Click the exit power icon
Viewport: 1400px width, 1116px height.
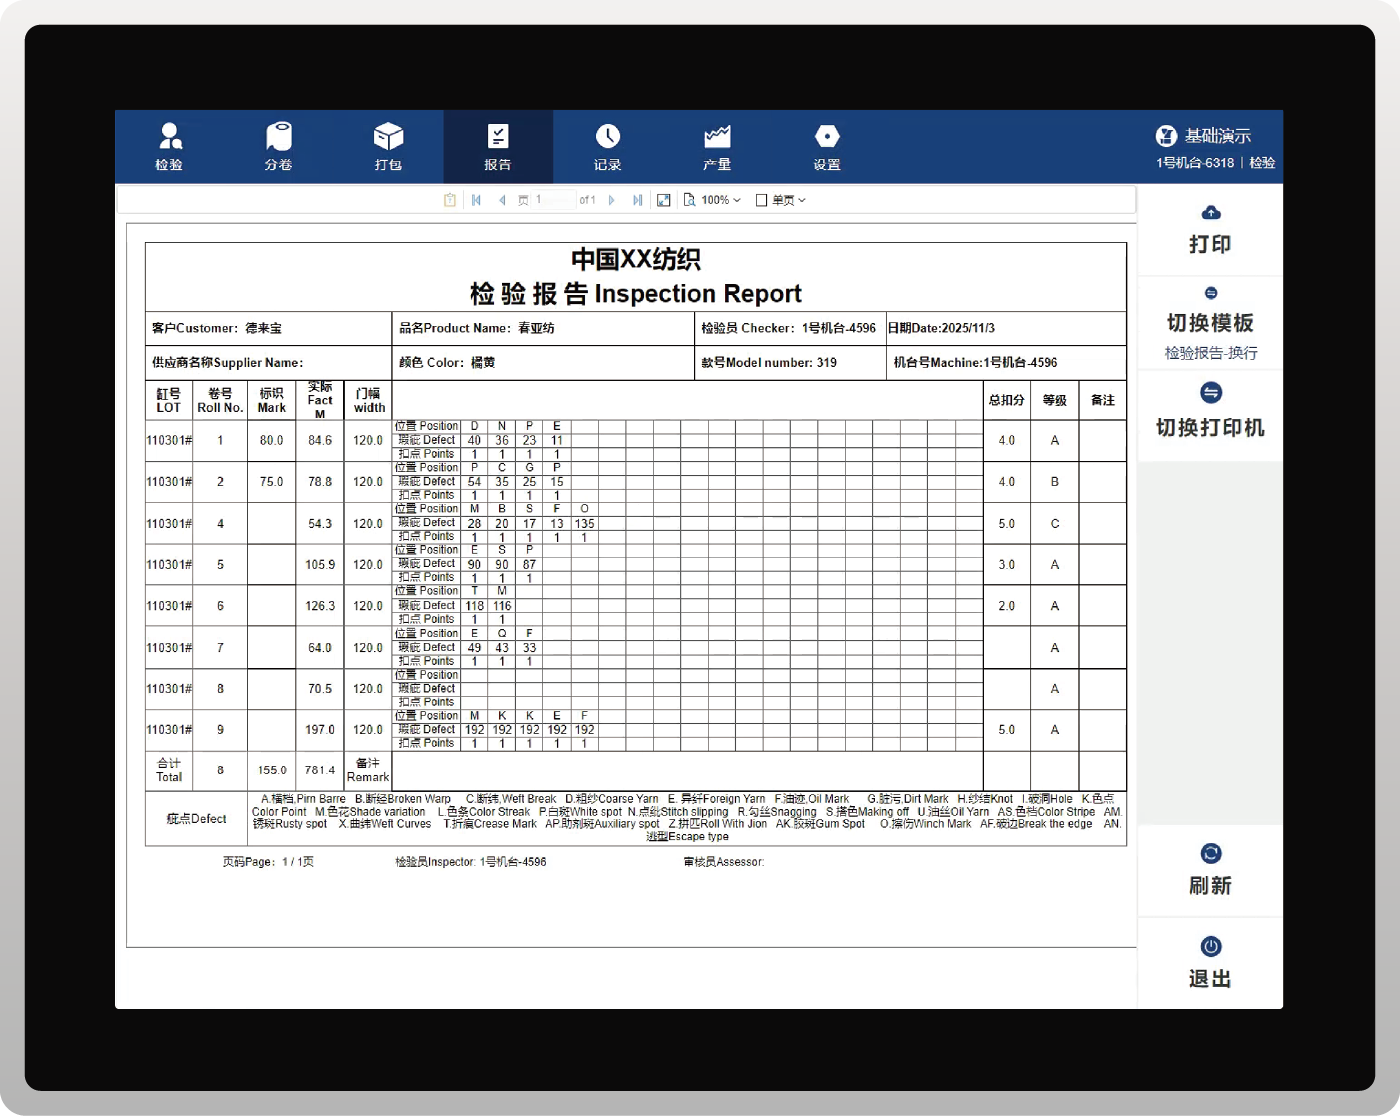[x=1211, y=946]
